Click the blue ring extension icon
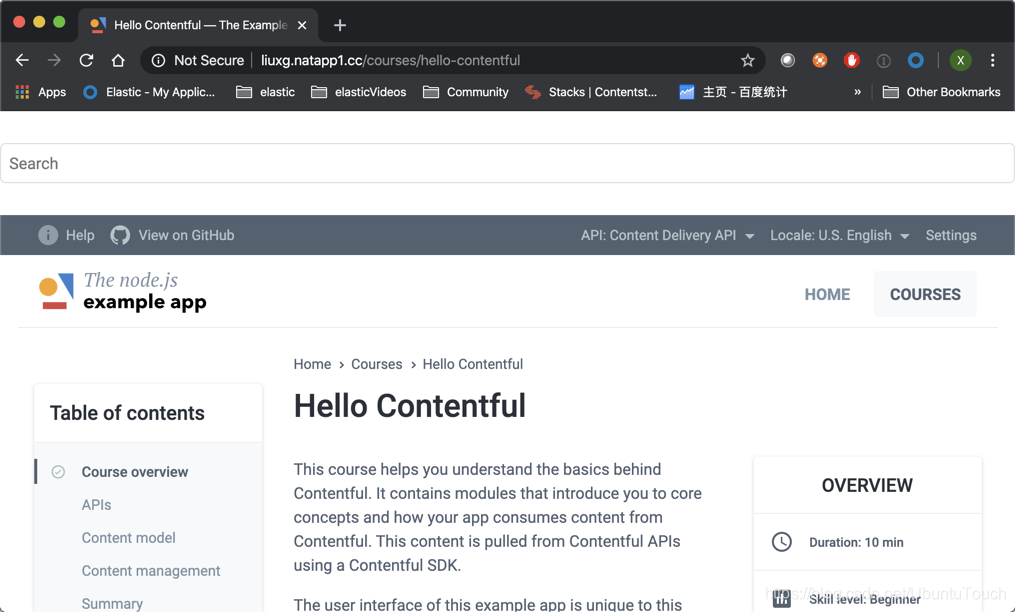The height and width of the screenshot is (612, 1015). 915,60
